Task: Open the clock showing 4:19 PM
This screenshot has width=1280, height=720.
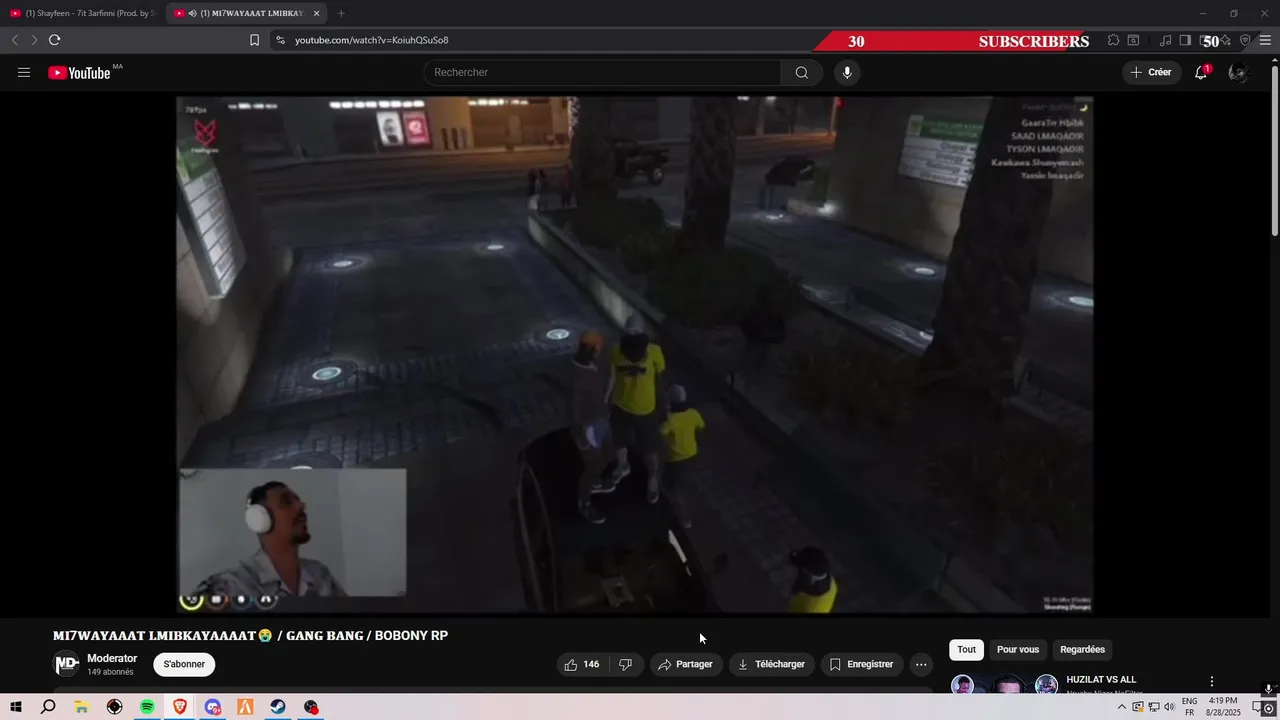Action: pos(1223,707)
